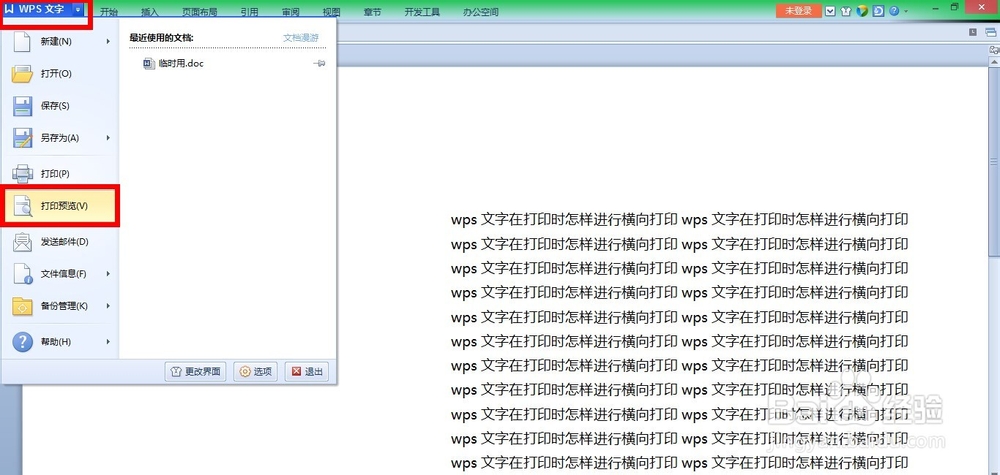Open 打印预览(V) print preview
The image size is (1000, 475).
coord(60,206)
